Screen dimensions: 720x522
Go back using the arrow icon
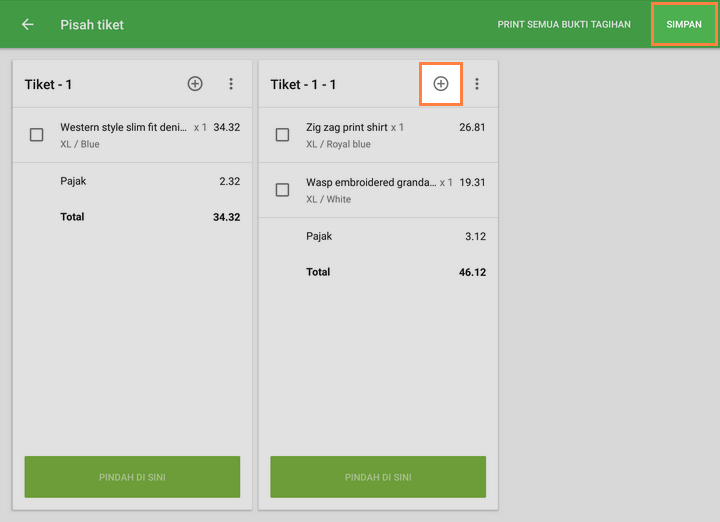pos(27,24)
